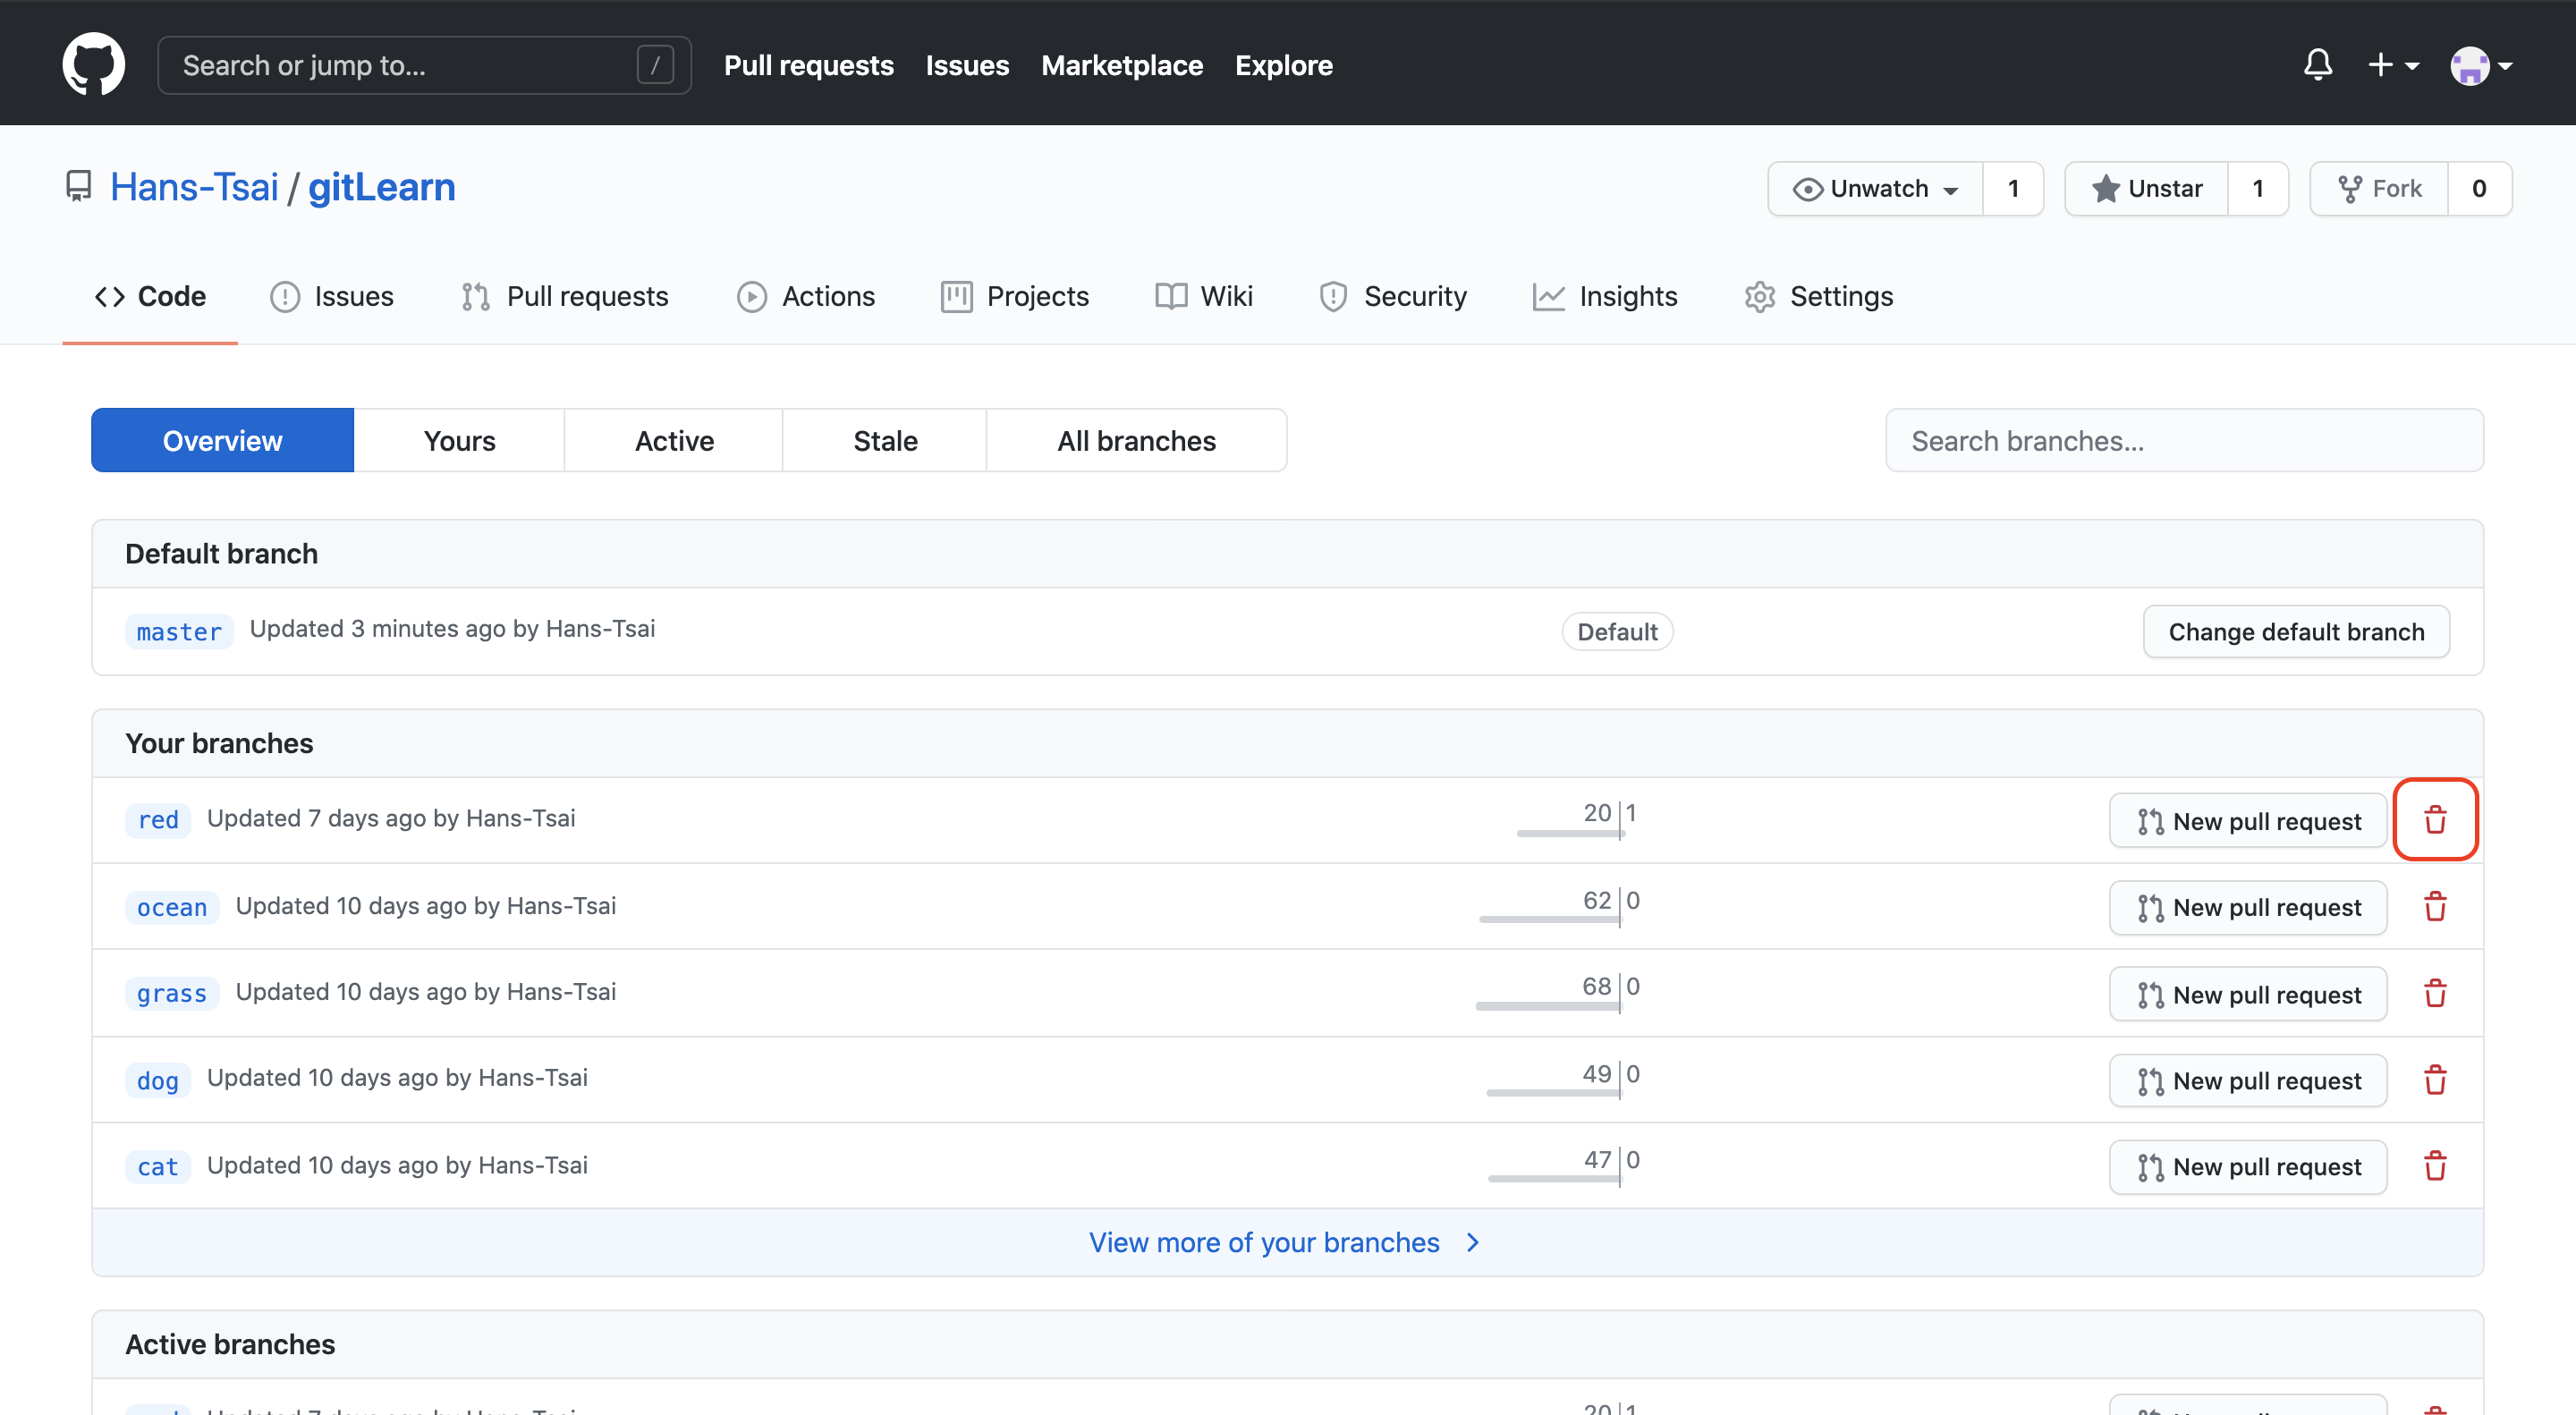
Task: Open the gitLearn repository link
Action: (x=381, y=187)
